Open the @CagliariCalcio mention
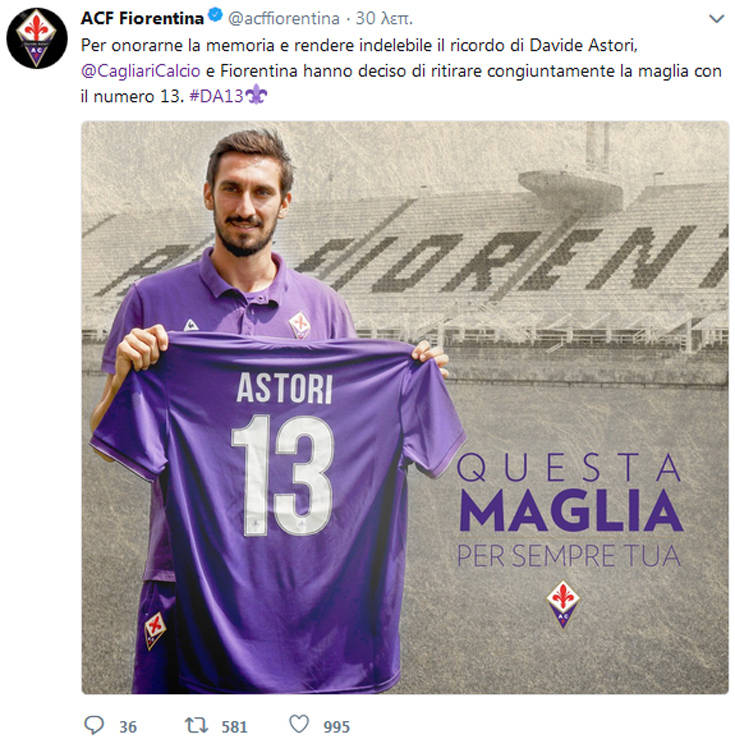 140,71
